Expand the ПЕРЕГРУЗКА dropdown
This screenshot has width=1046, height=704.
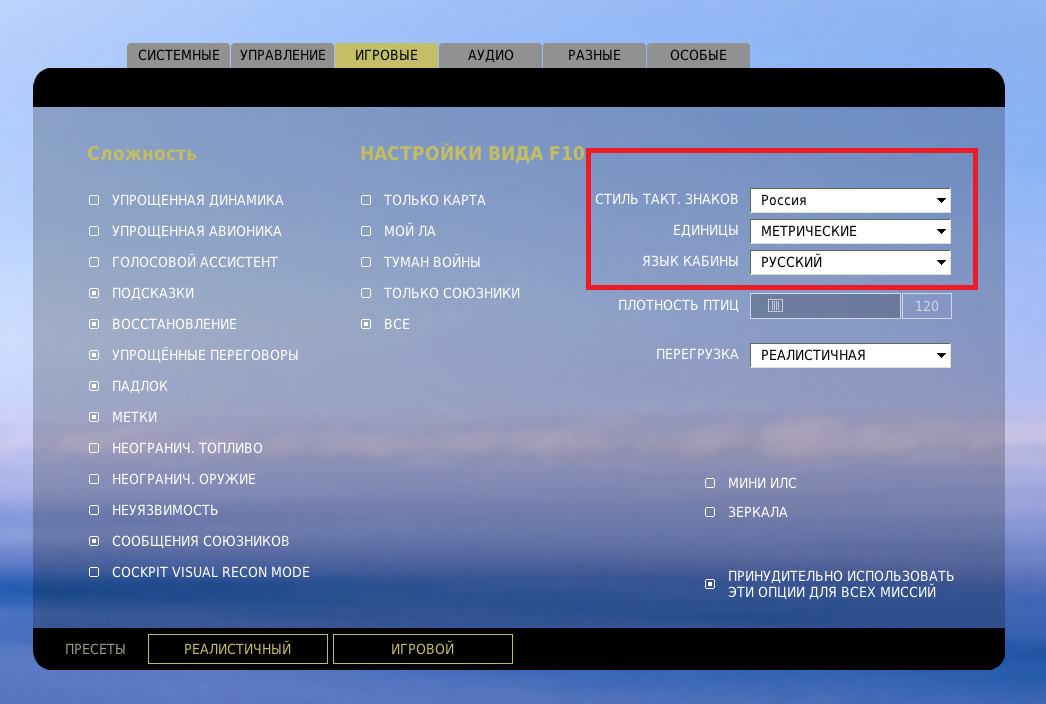coord(851,355)
